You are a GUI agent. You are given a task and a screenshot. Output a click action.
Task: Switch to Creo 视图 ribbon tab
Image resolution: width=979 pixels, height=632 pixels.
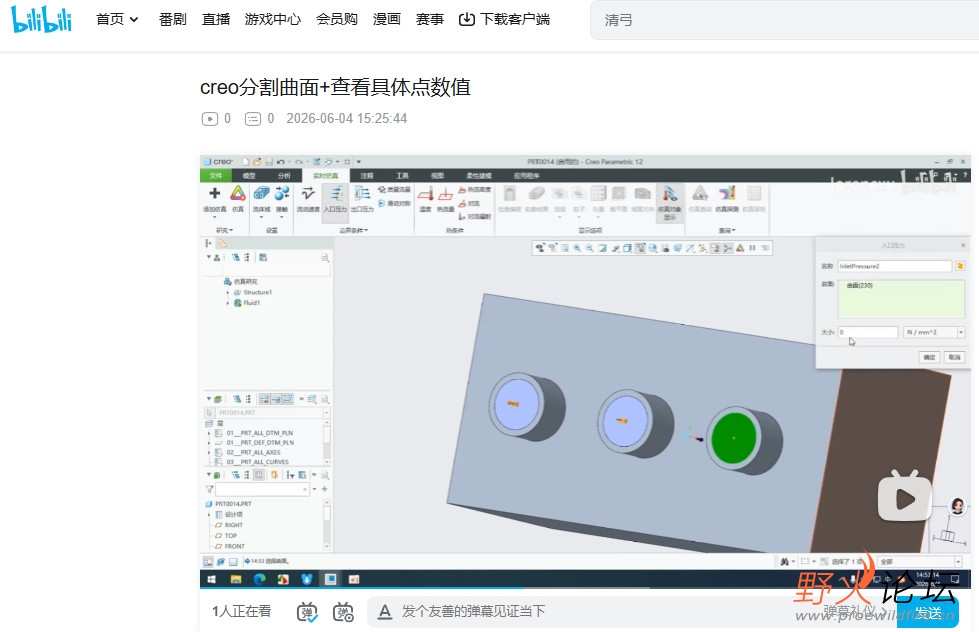tap(438, 175)
